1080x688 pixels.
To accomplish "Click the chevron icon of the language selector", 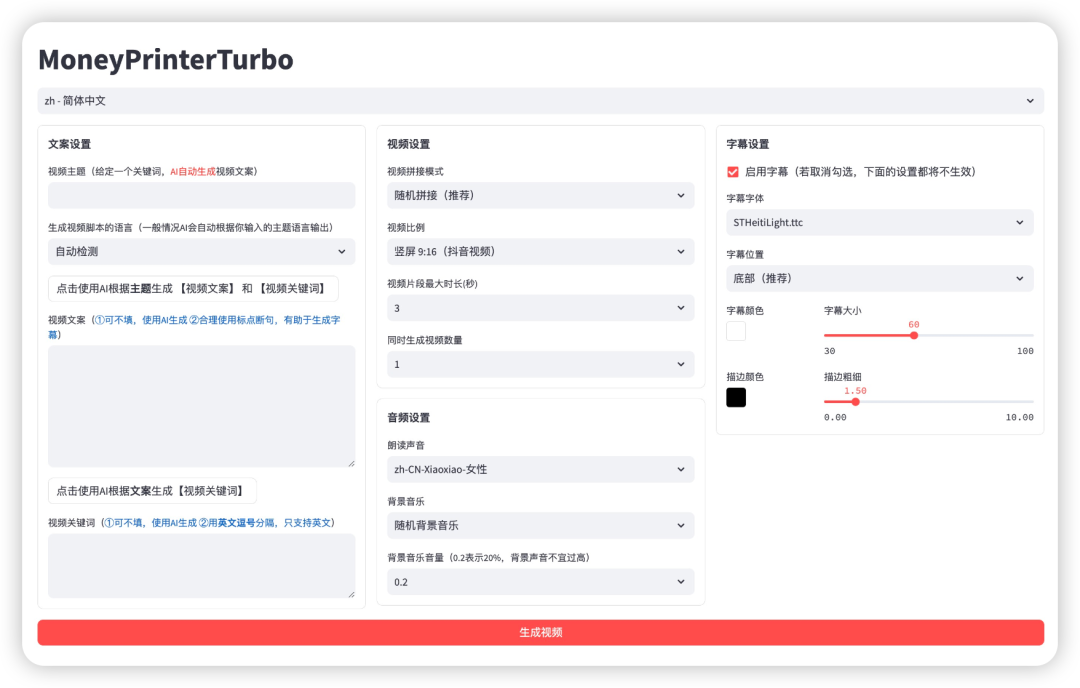I will (x=1030, y=101).
